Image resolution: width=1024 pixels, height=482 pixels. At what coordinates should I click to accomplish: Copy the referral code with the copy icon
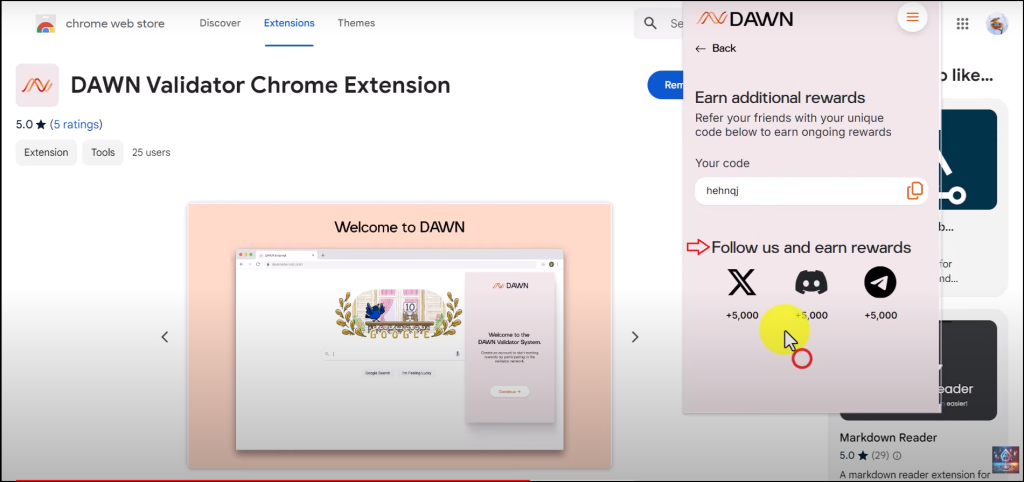click(x=914, y=191)
